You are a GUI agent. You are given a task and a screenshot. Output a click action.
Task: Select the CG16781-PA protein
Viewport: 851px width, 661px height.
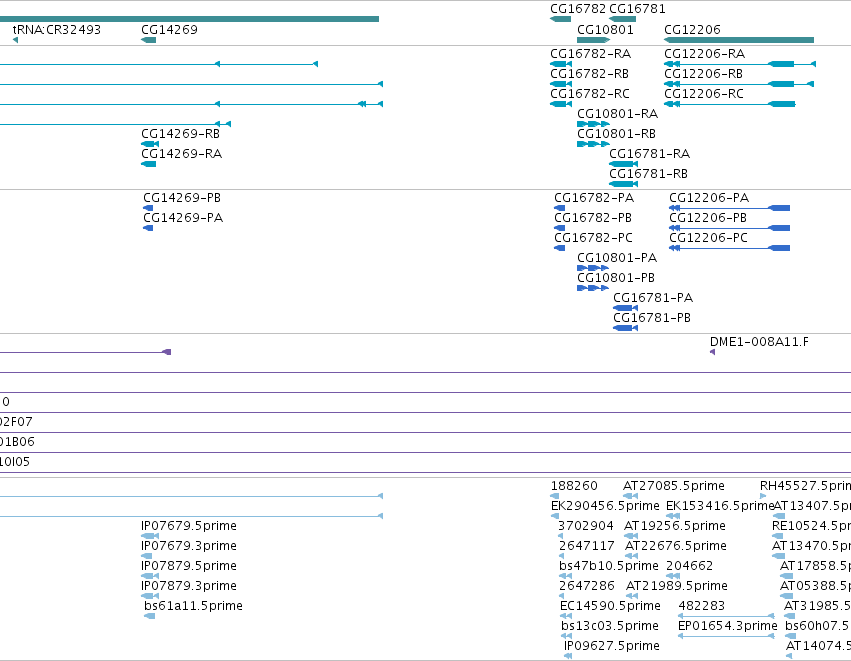653,298
